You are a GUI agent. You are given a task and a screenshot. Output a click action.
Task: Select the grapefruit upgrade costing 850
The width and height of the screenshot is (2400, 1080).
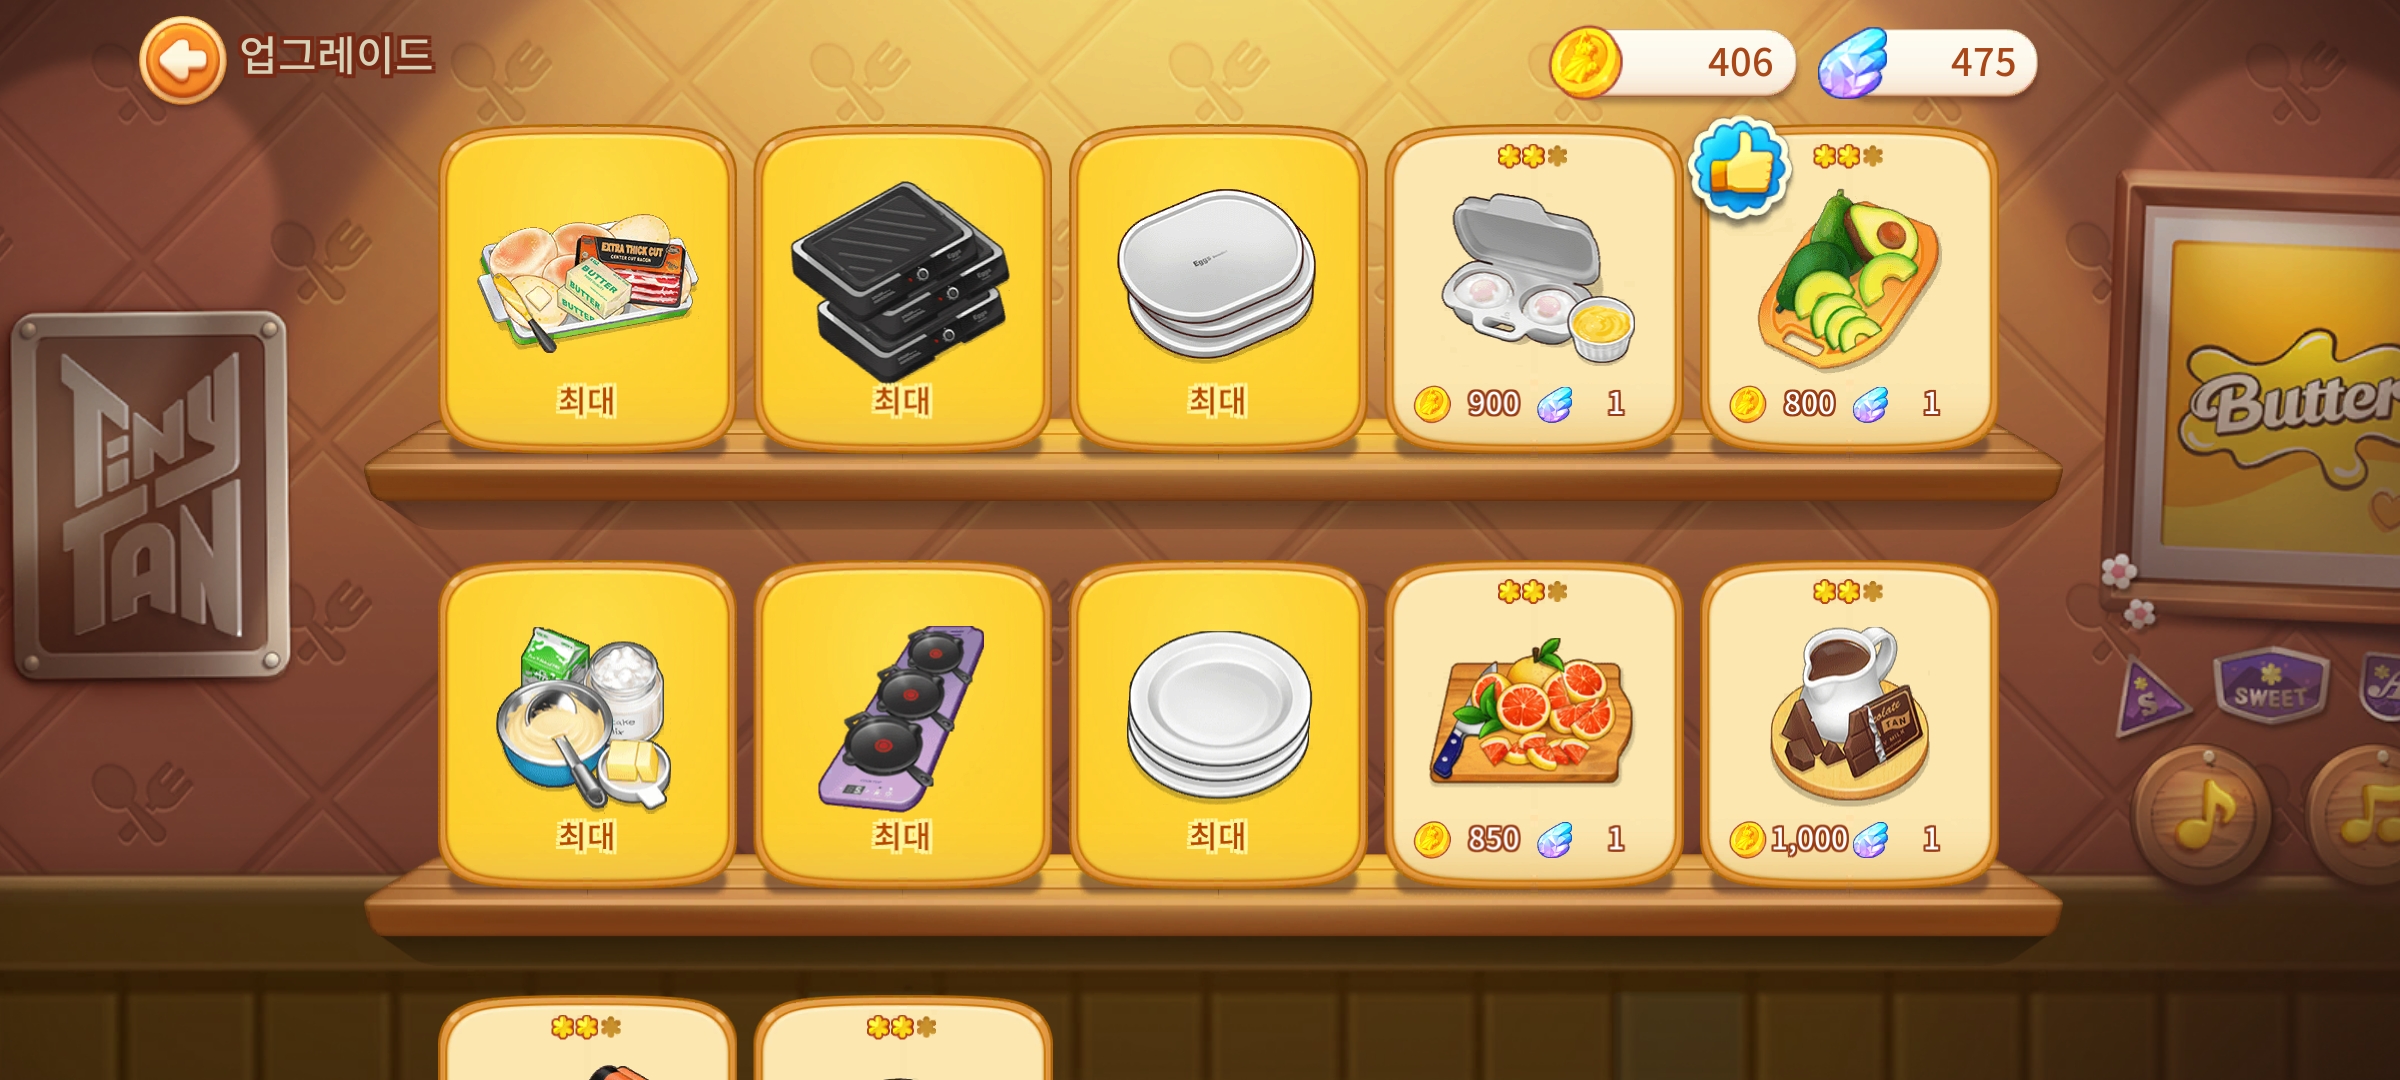tap(1533, 725)
